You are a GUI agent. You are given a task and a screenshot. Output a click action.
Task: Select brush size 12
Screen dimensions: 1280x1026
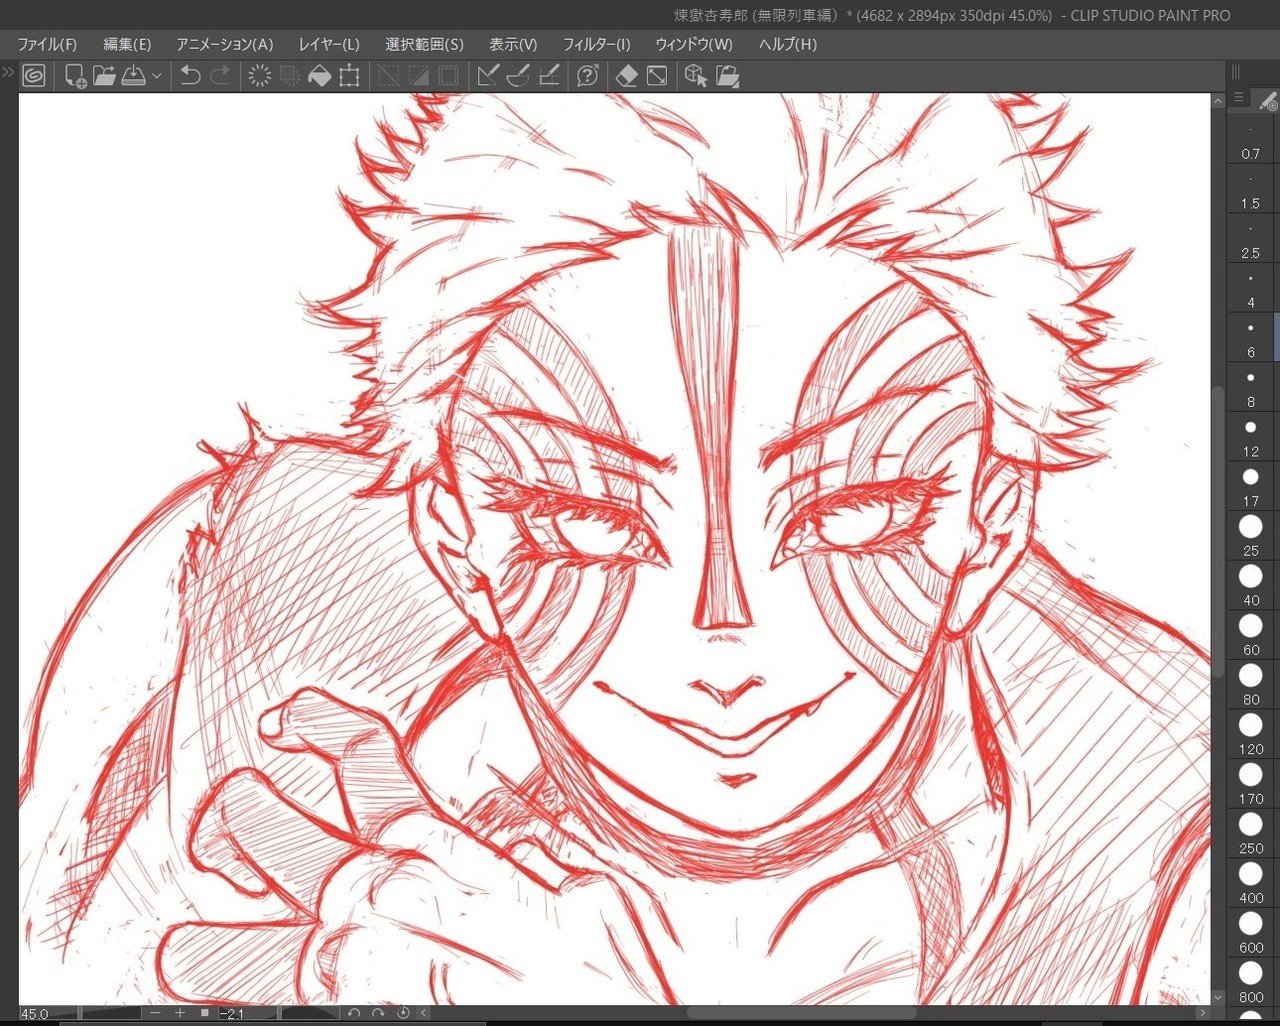tap(1251, 438)
